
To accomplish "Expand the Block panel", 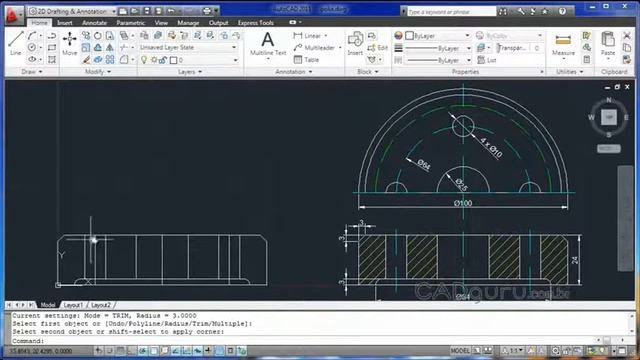I will click(368, 72).
